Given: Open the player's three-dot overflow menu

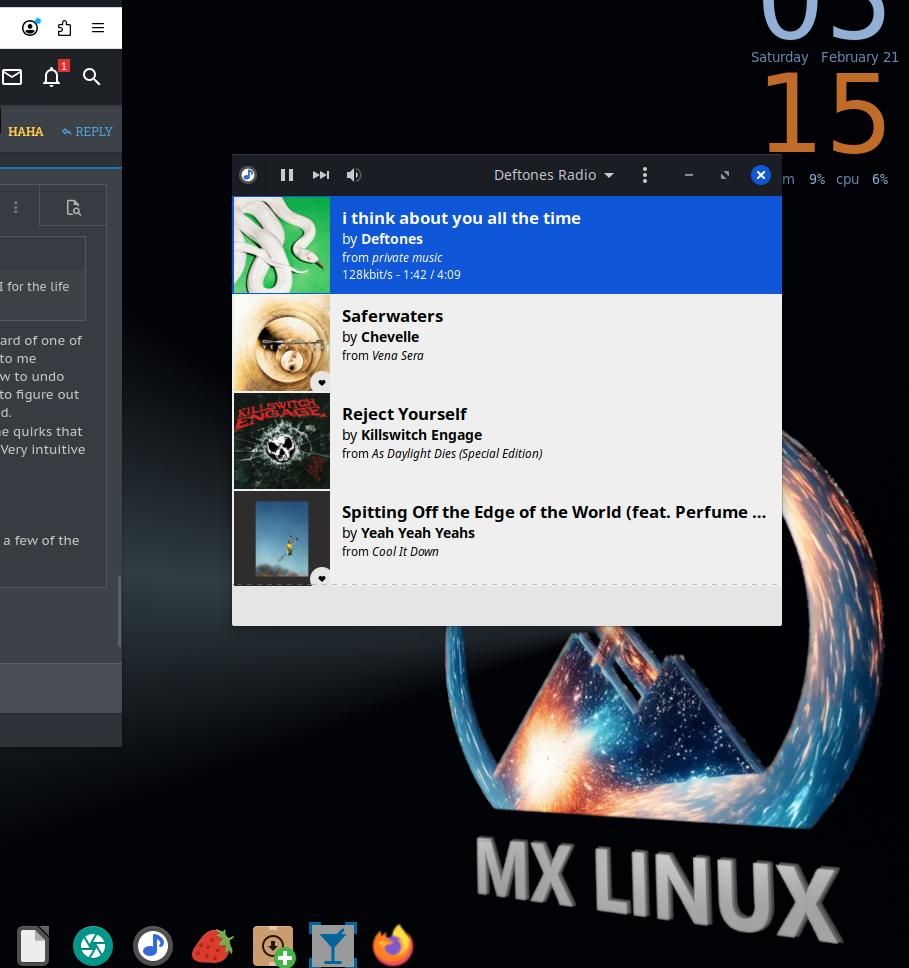Looking at the screenshot, I should coord(645,175).
